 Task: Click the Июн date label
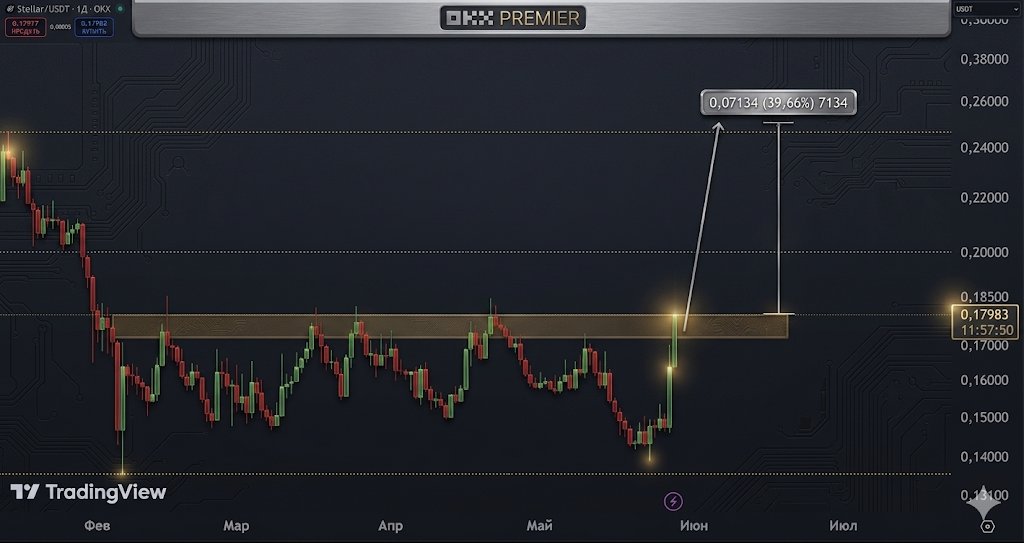[x=694, y=526]
